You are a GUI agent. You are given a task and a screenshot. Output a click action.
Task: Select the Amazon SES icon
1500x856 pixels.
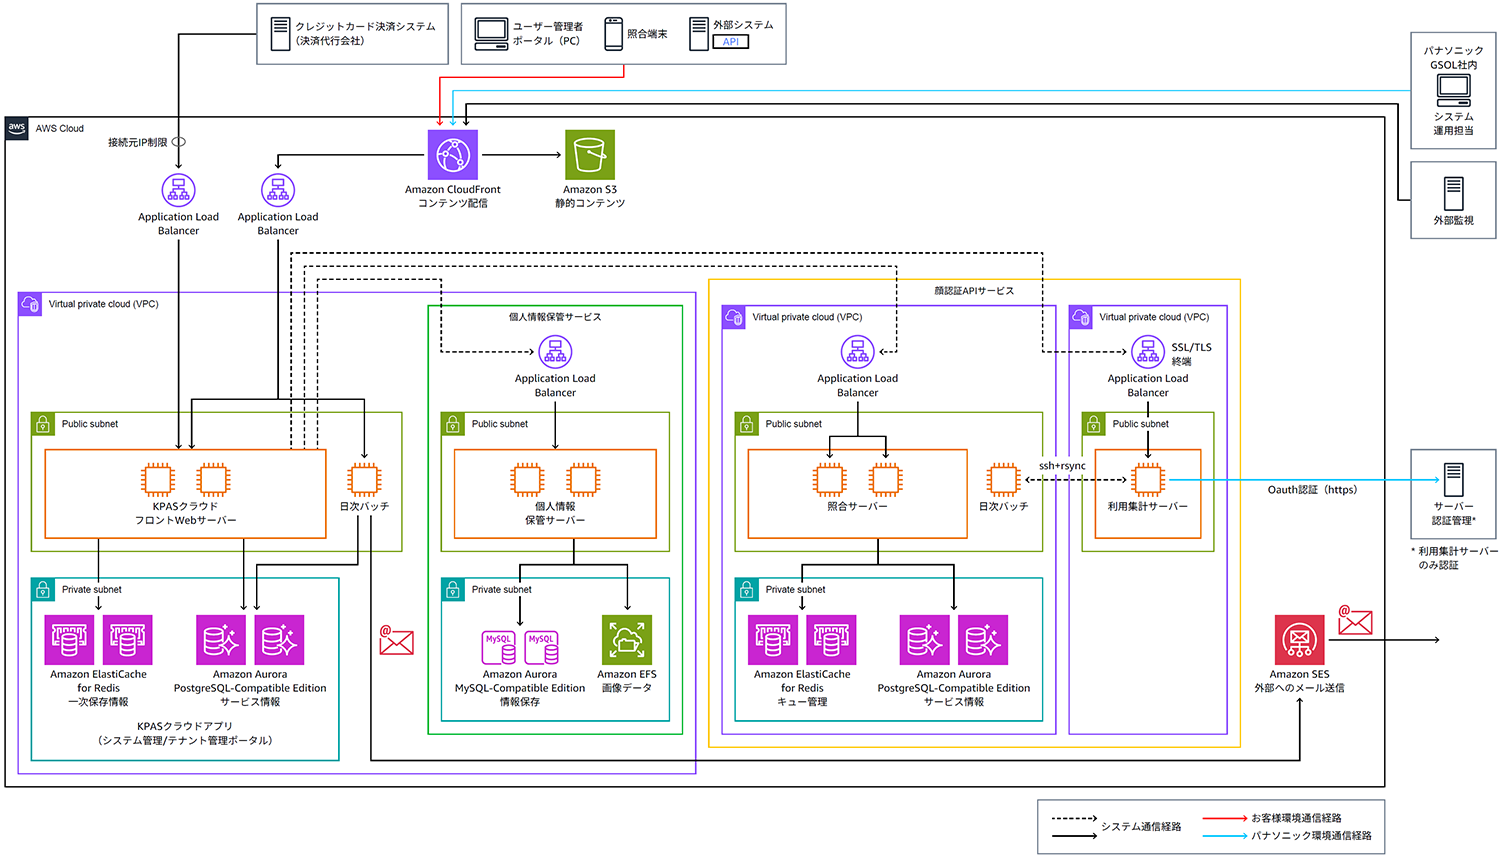pos(1299,640)
